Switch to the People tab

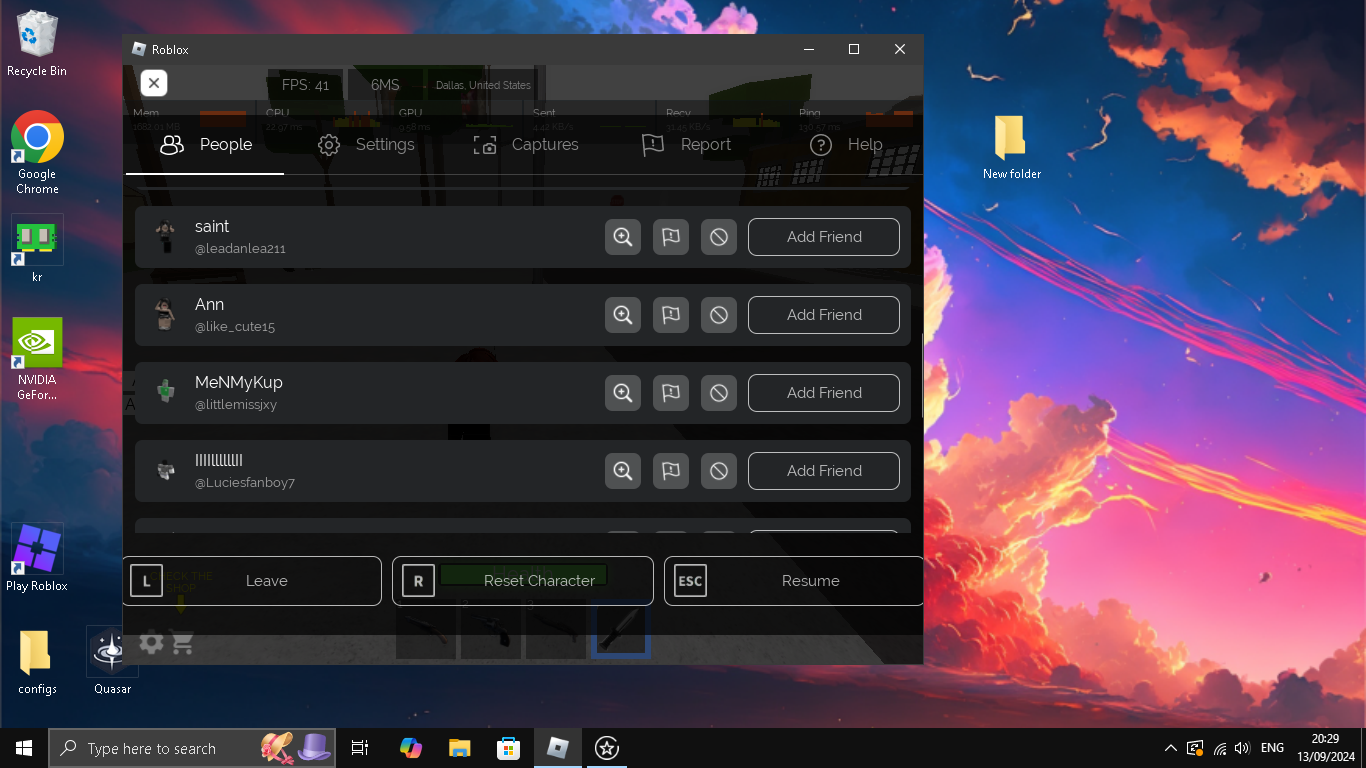[206, 145]
